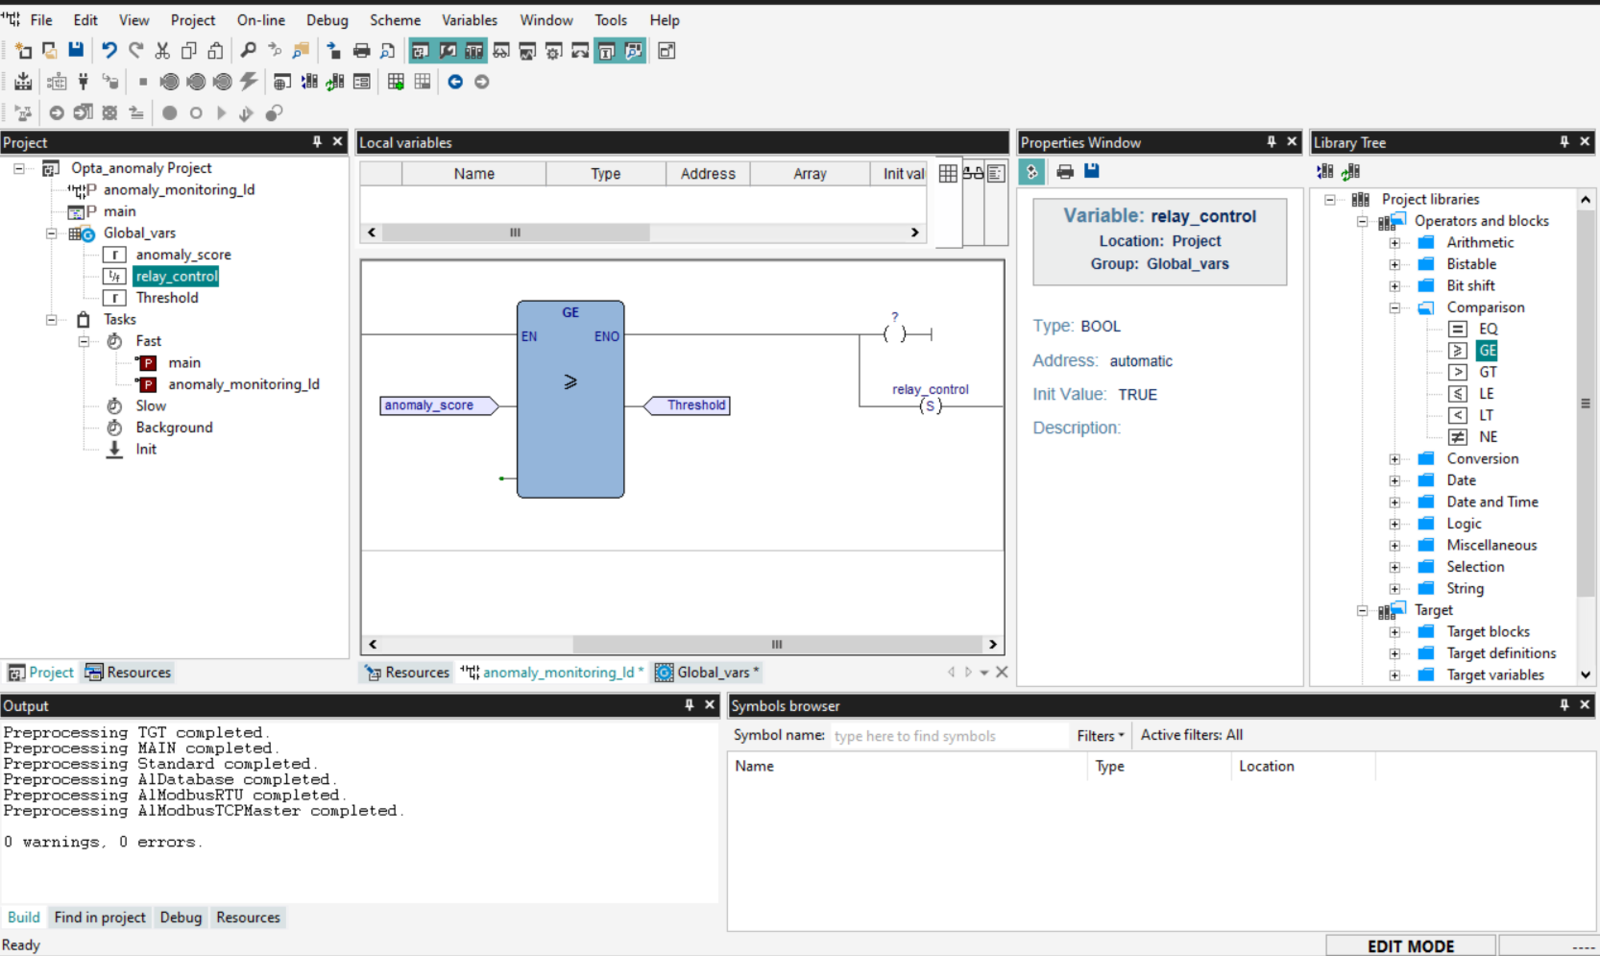Click the Symbol name search field

tap(948, 736)
